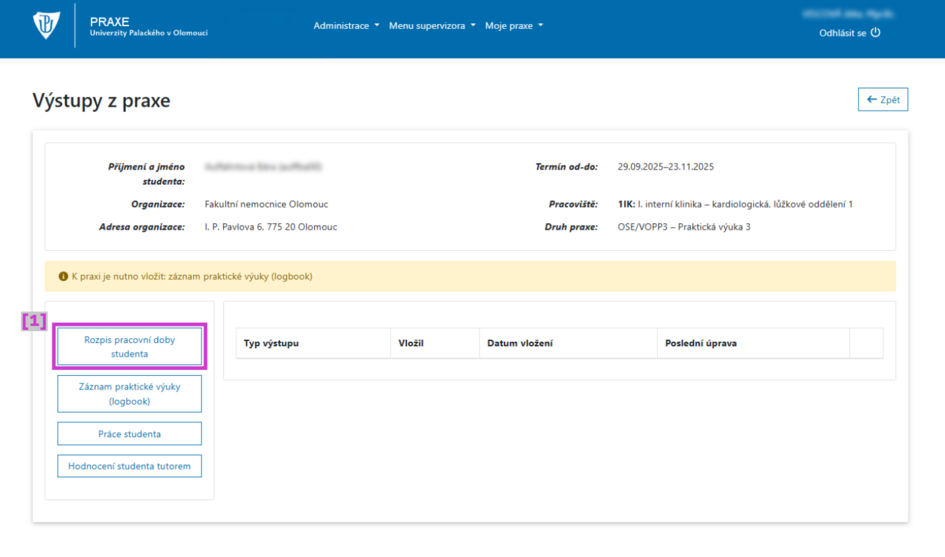
Task: Go back with the Zpět button
Action: 883,99
